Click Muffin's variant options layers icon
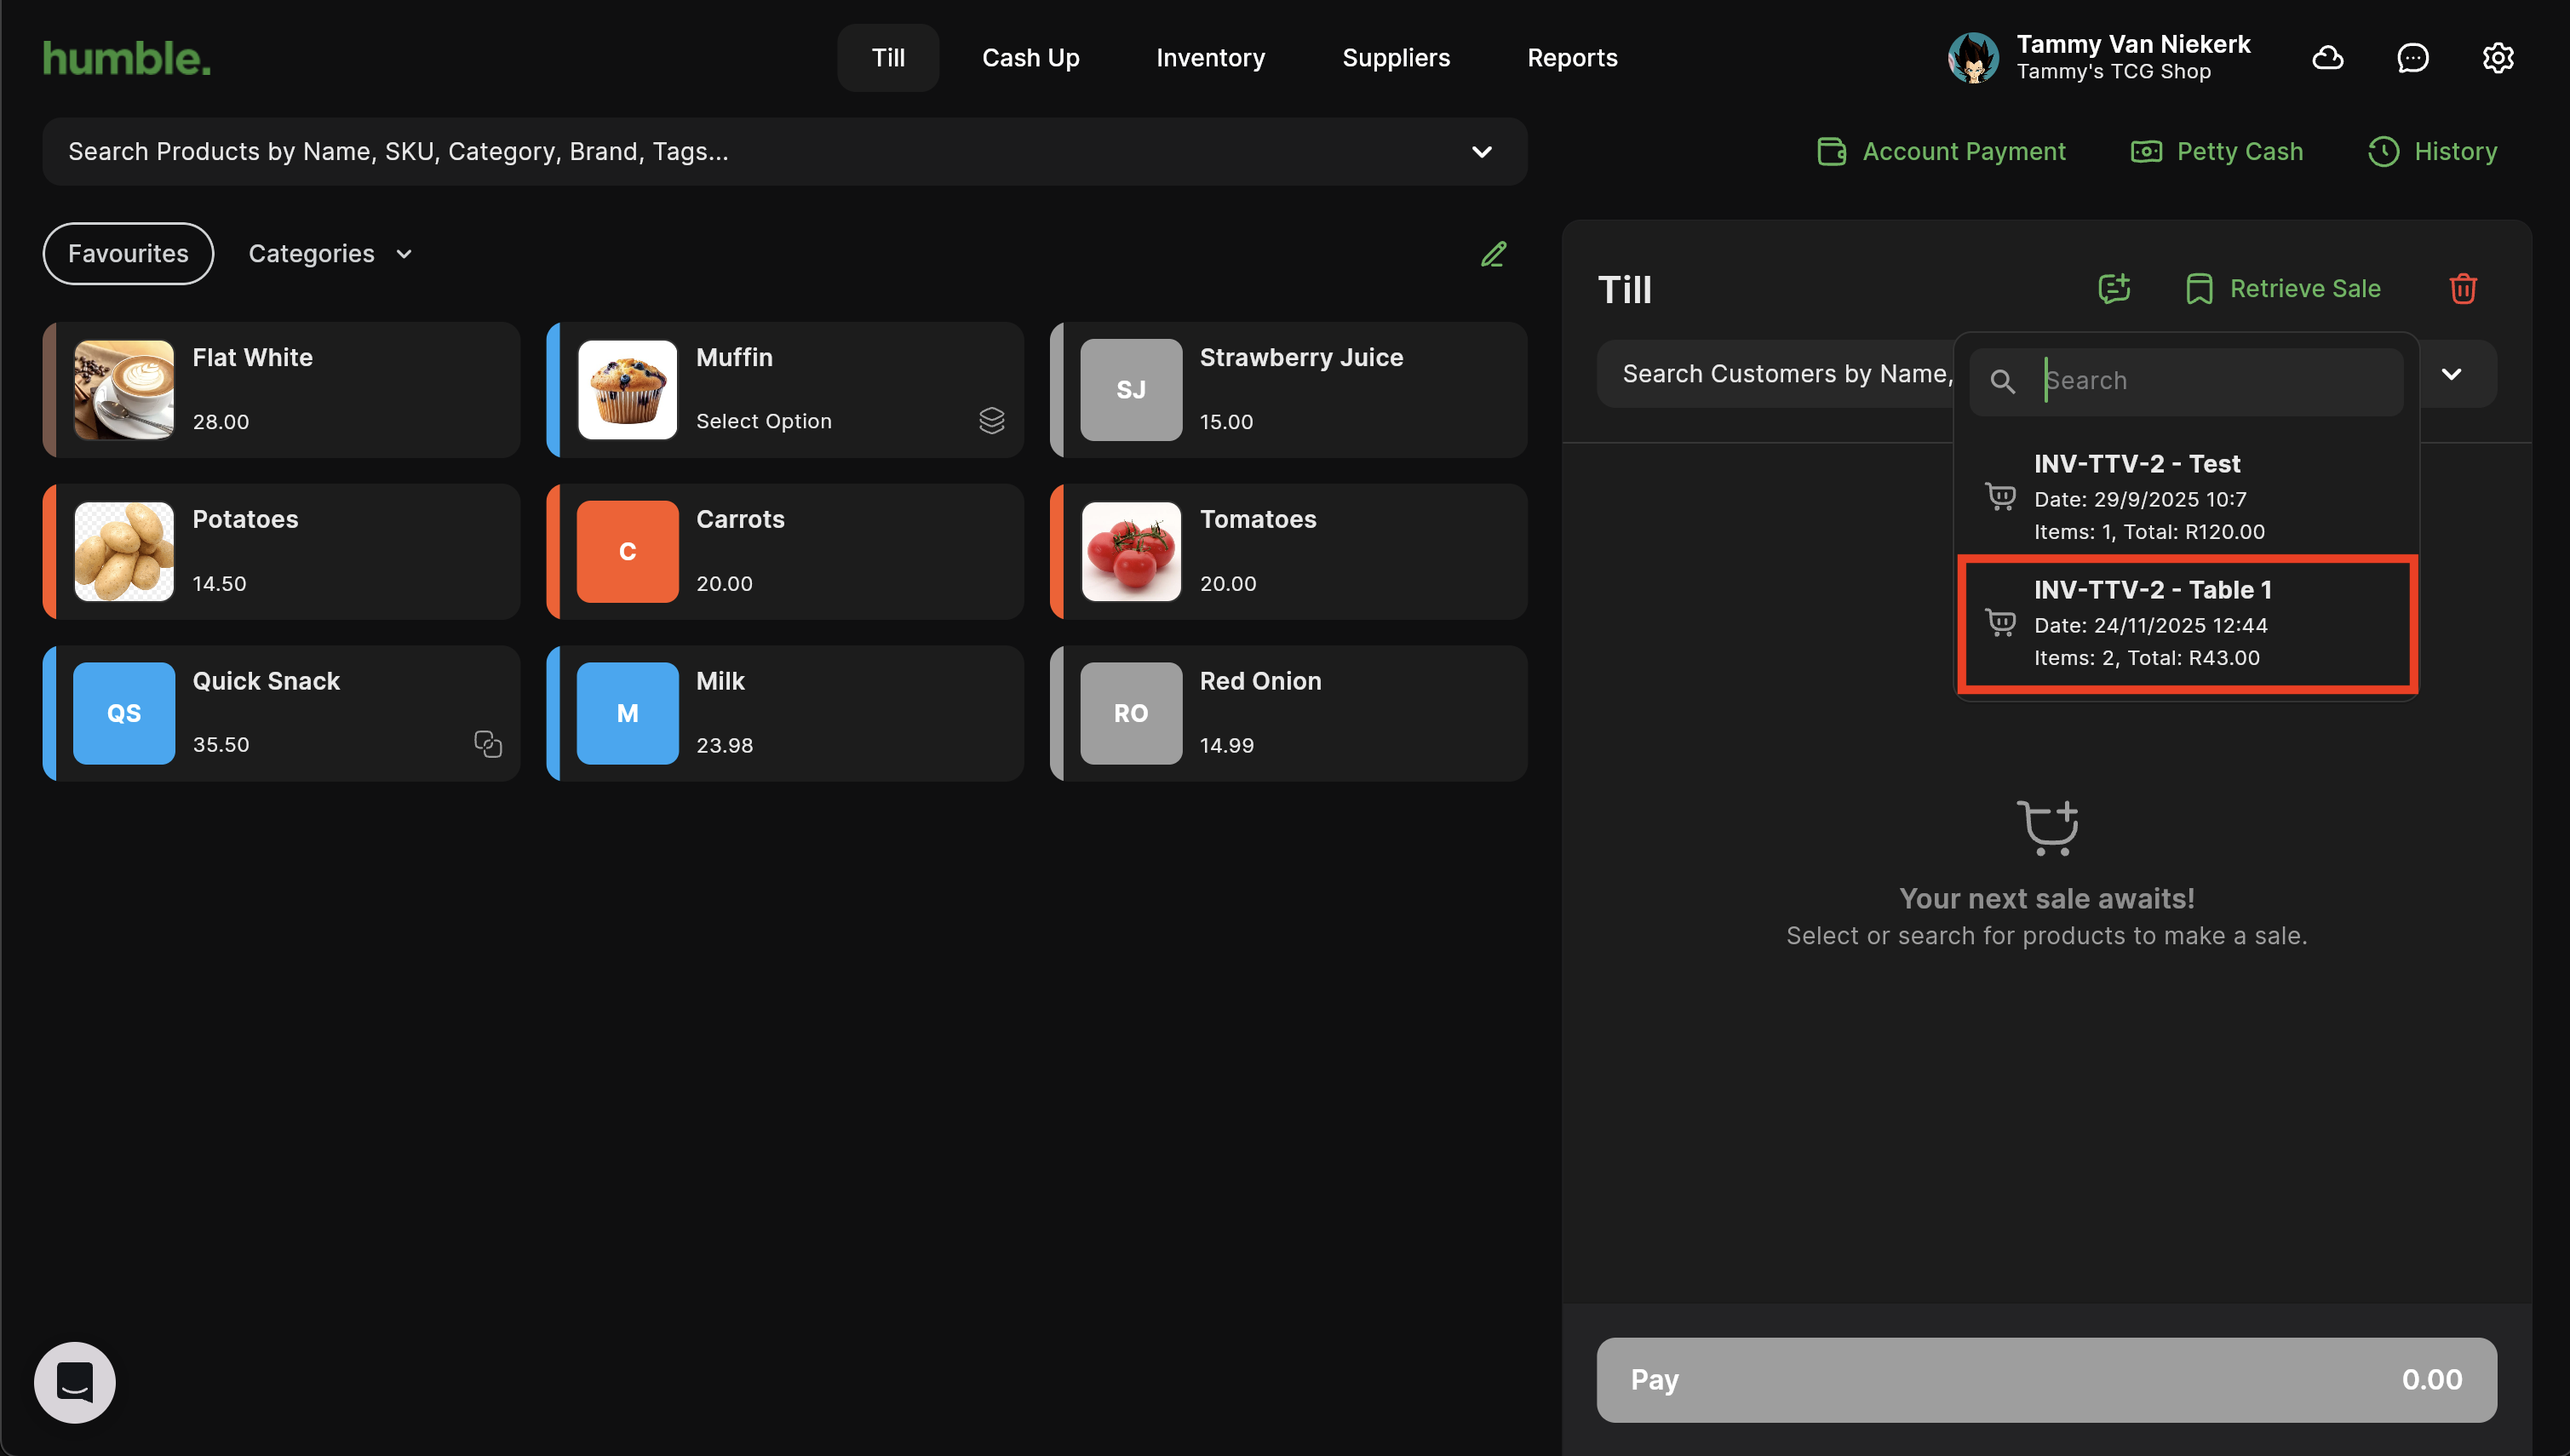Image resolution: width=2570 pixels, height=1456 pixels. pyautogui.click(x=991, y=421)
